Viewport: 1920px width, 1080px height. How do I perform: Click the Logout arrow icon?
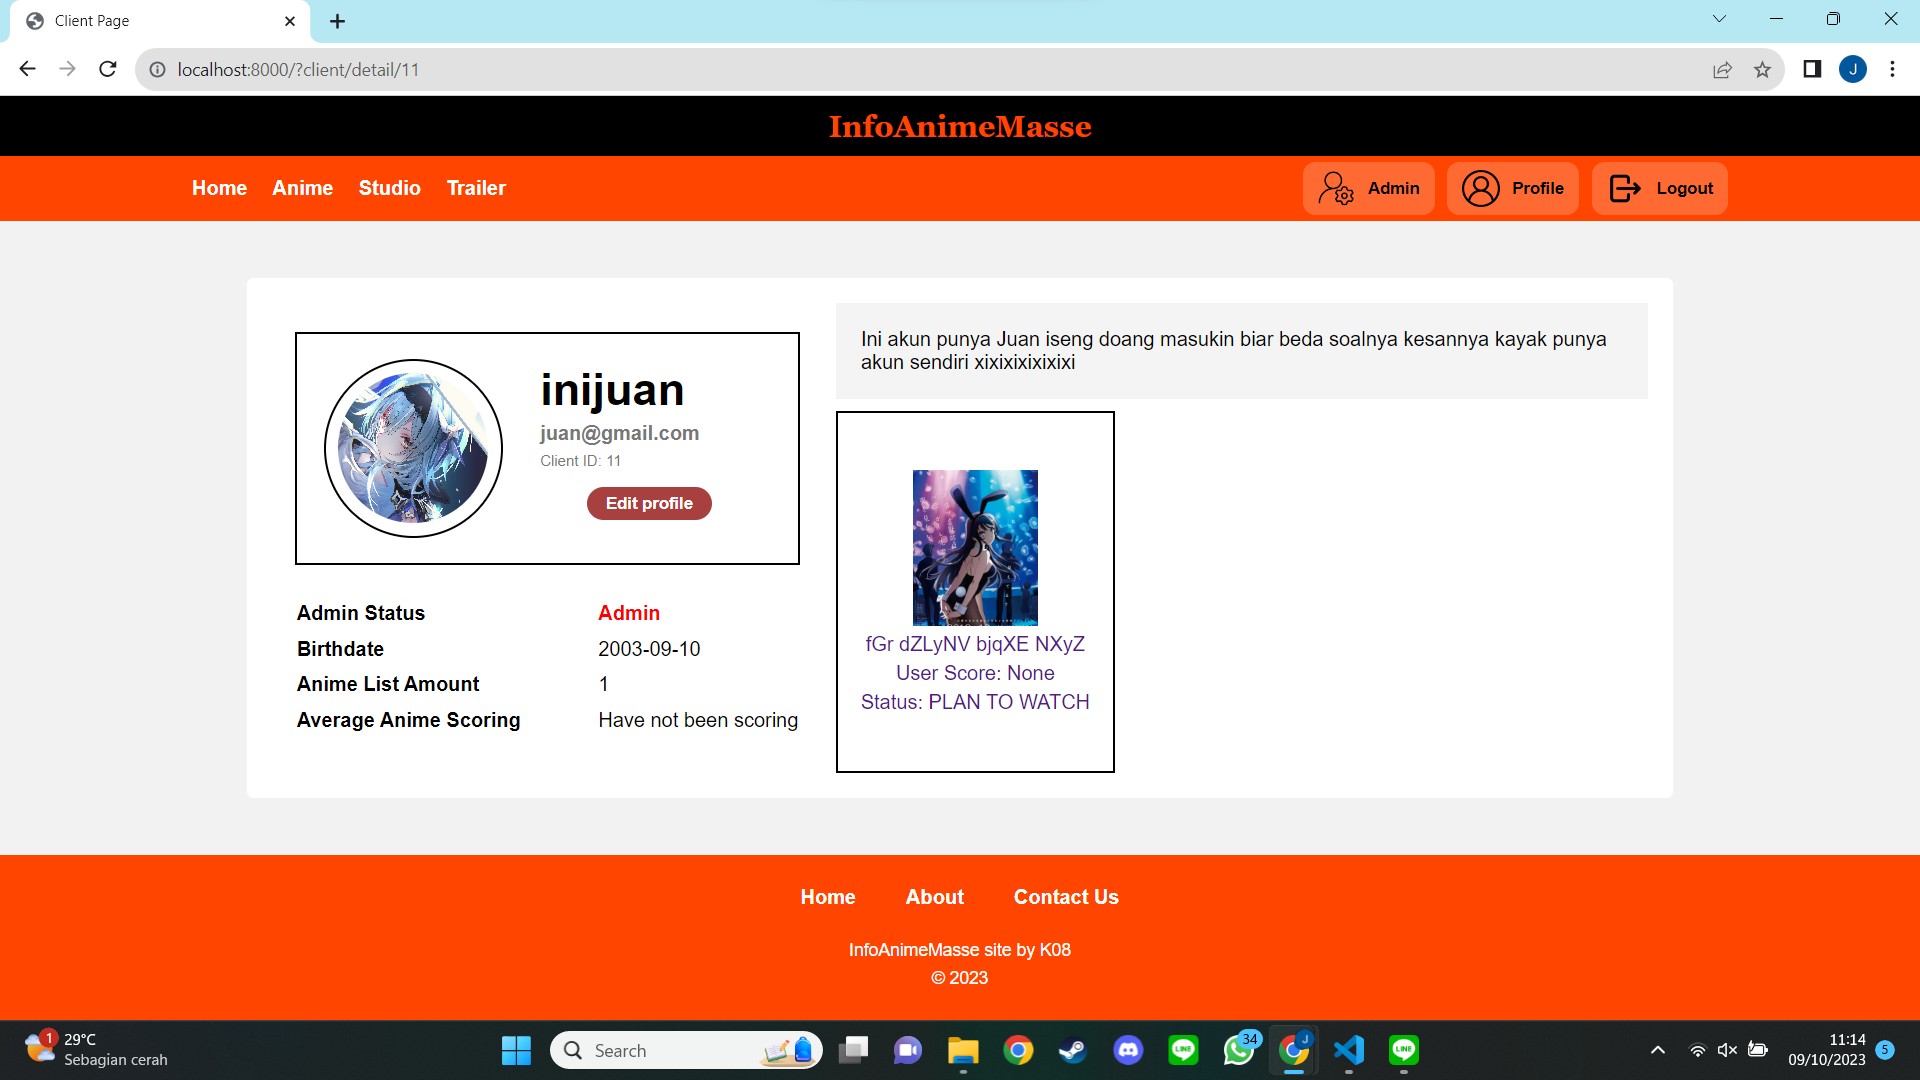coord(1624,188)
